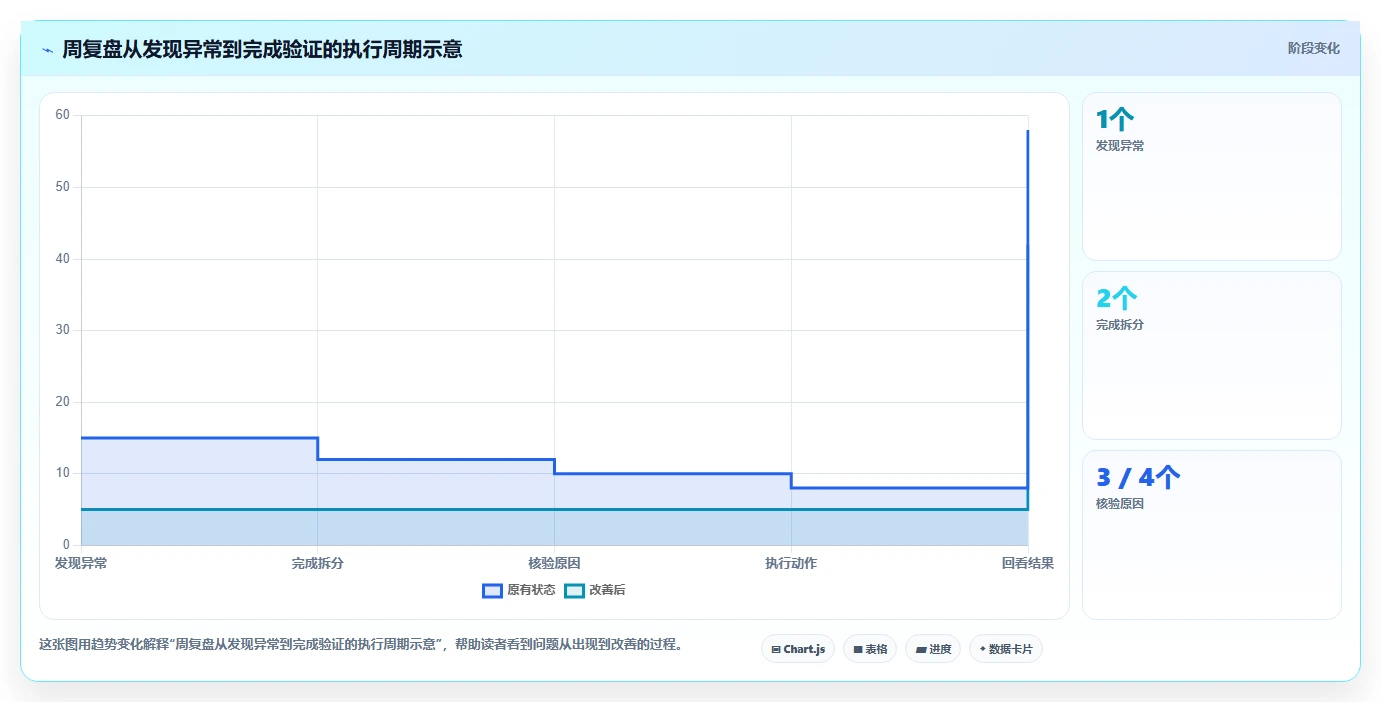The image size is (1381, 702).
Task: Select the 进度 tag
Action: point(933,649)
